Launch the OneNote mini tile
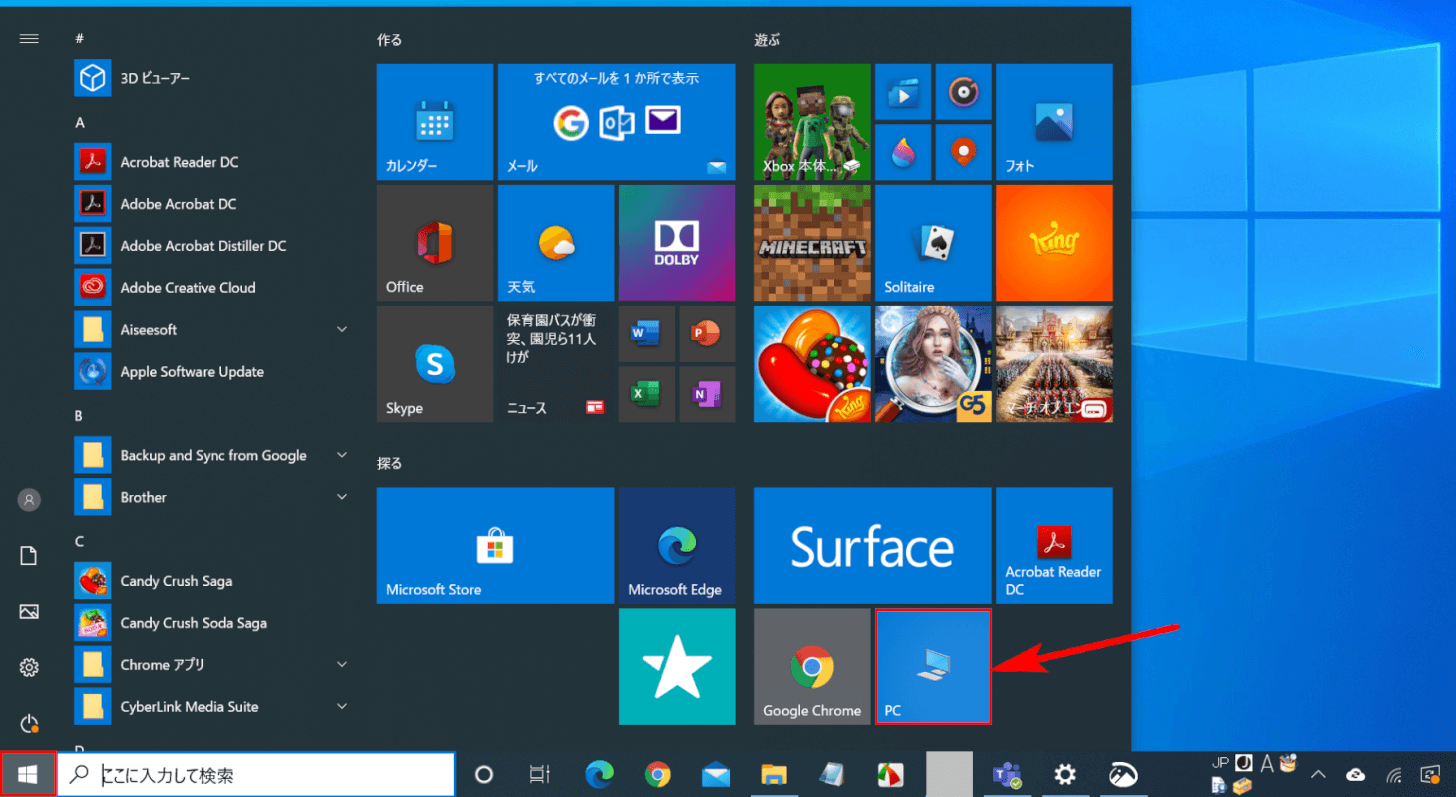Image resolution: width=1456 pixels, height=797 pixels. click(x=707, y=394)
